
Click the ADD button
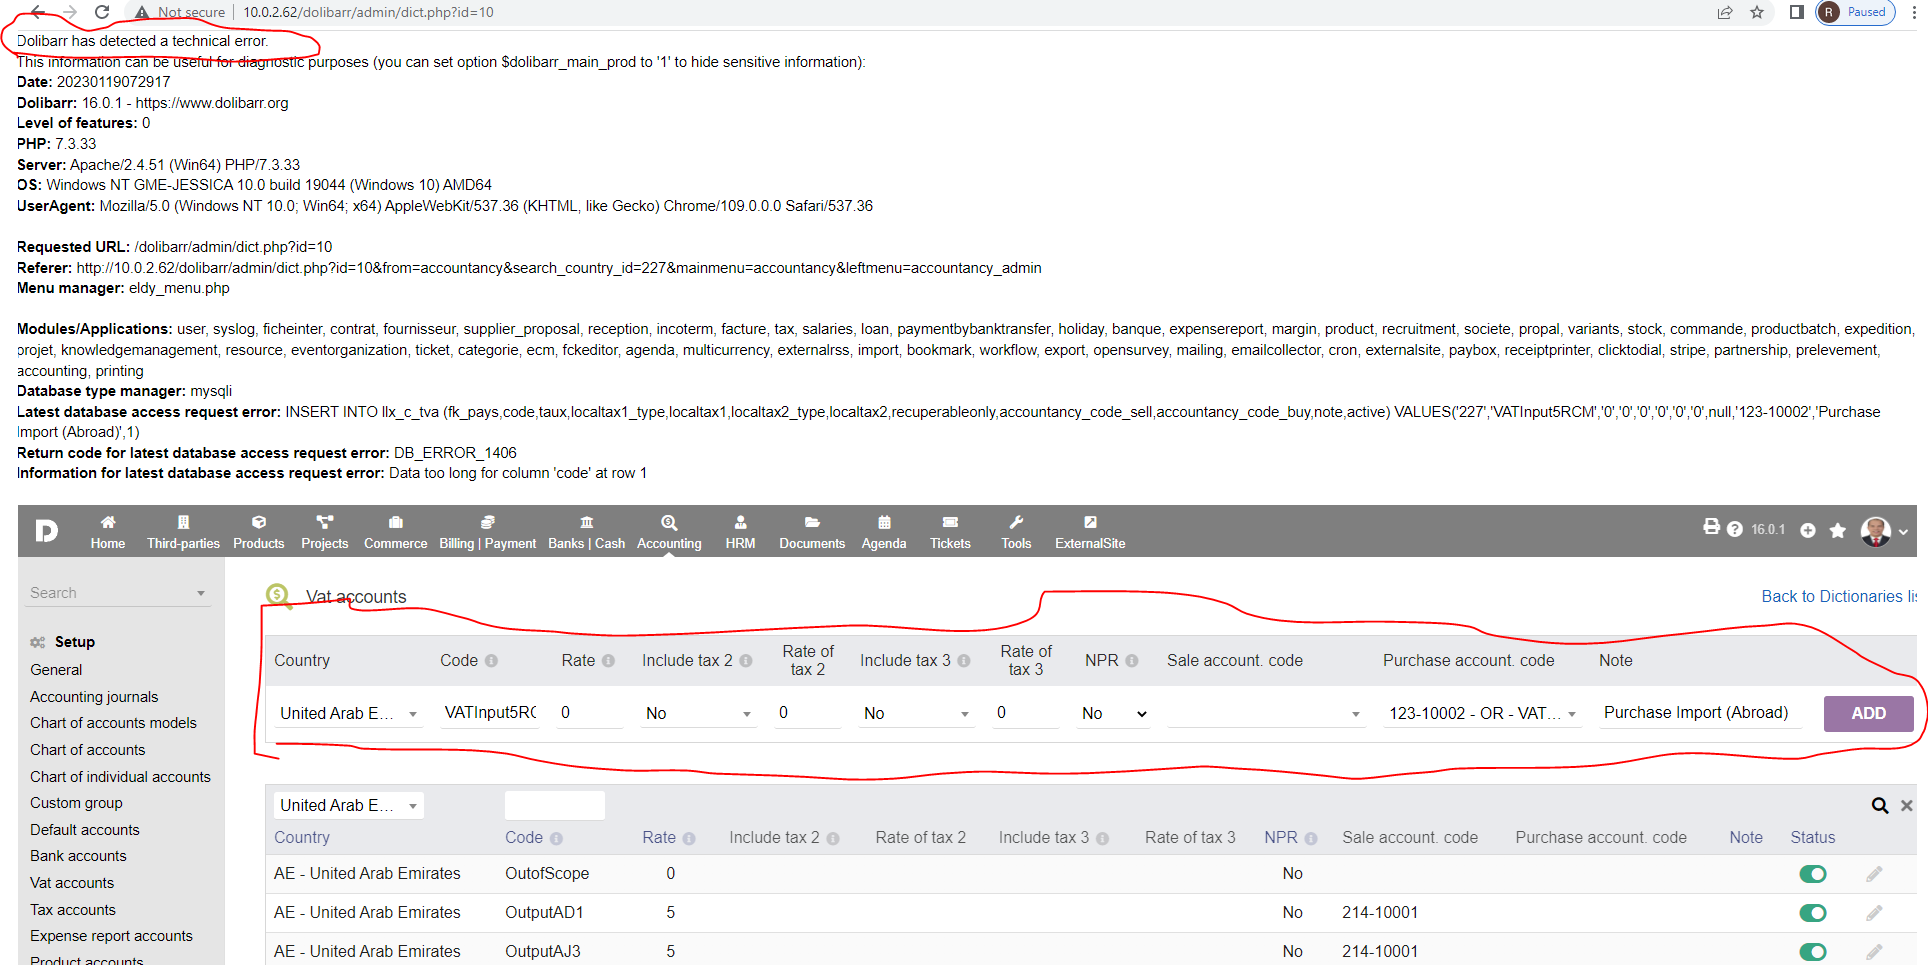(1868, 713)
